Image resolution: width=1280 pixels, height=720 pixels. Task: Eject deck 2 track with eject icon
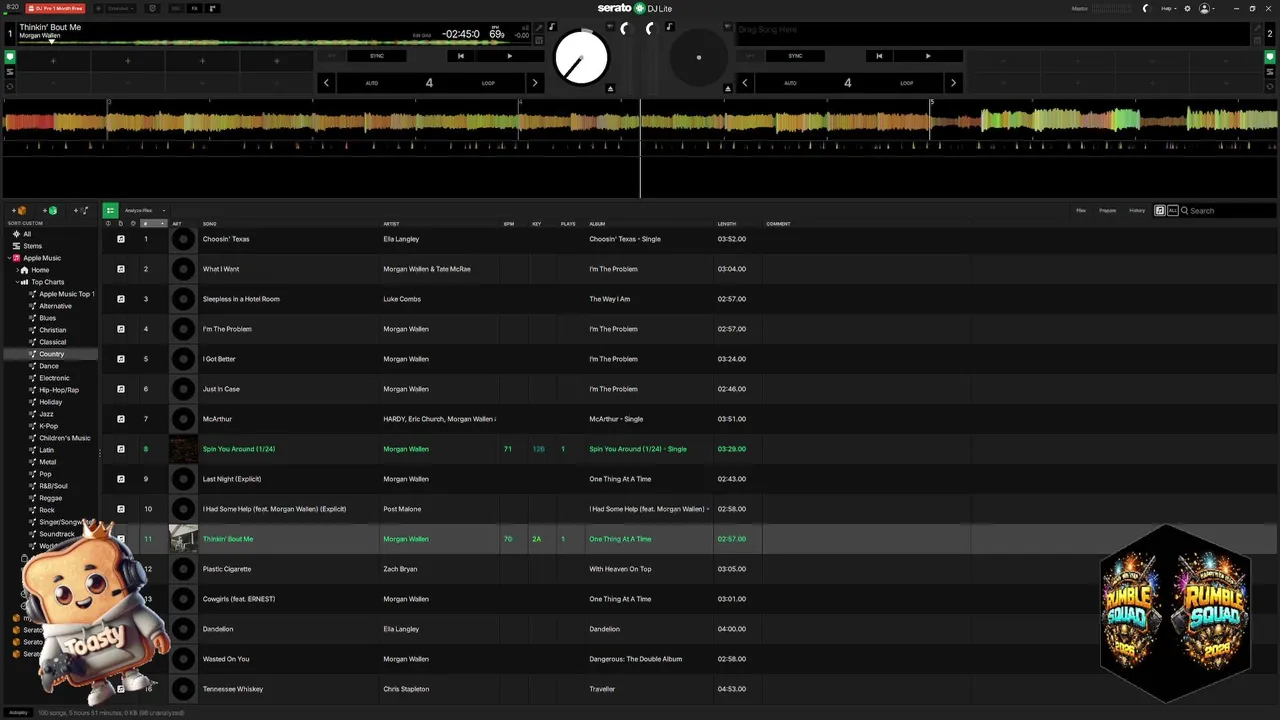[x=728, y=88]
